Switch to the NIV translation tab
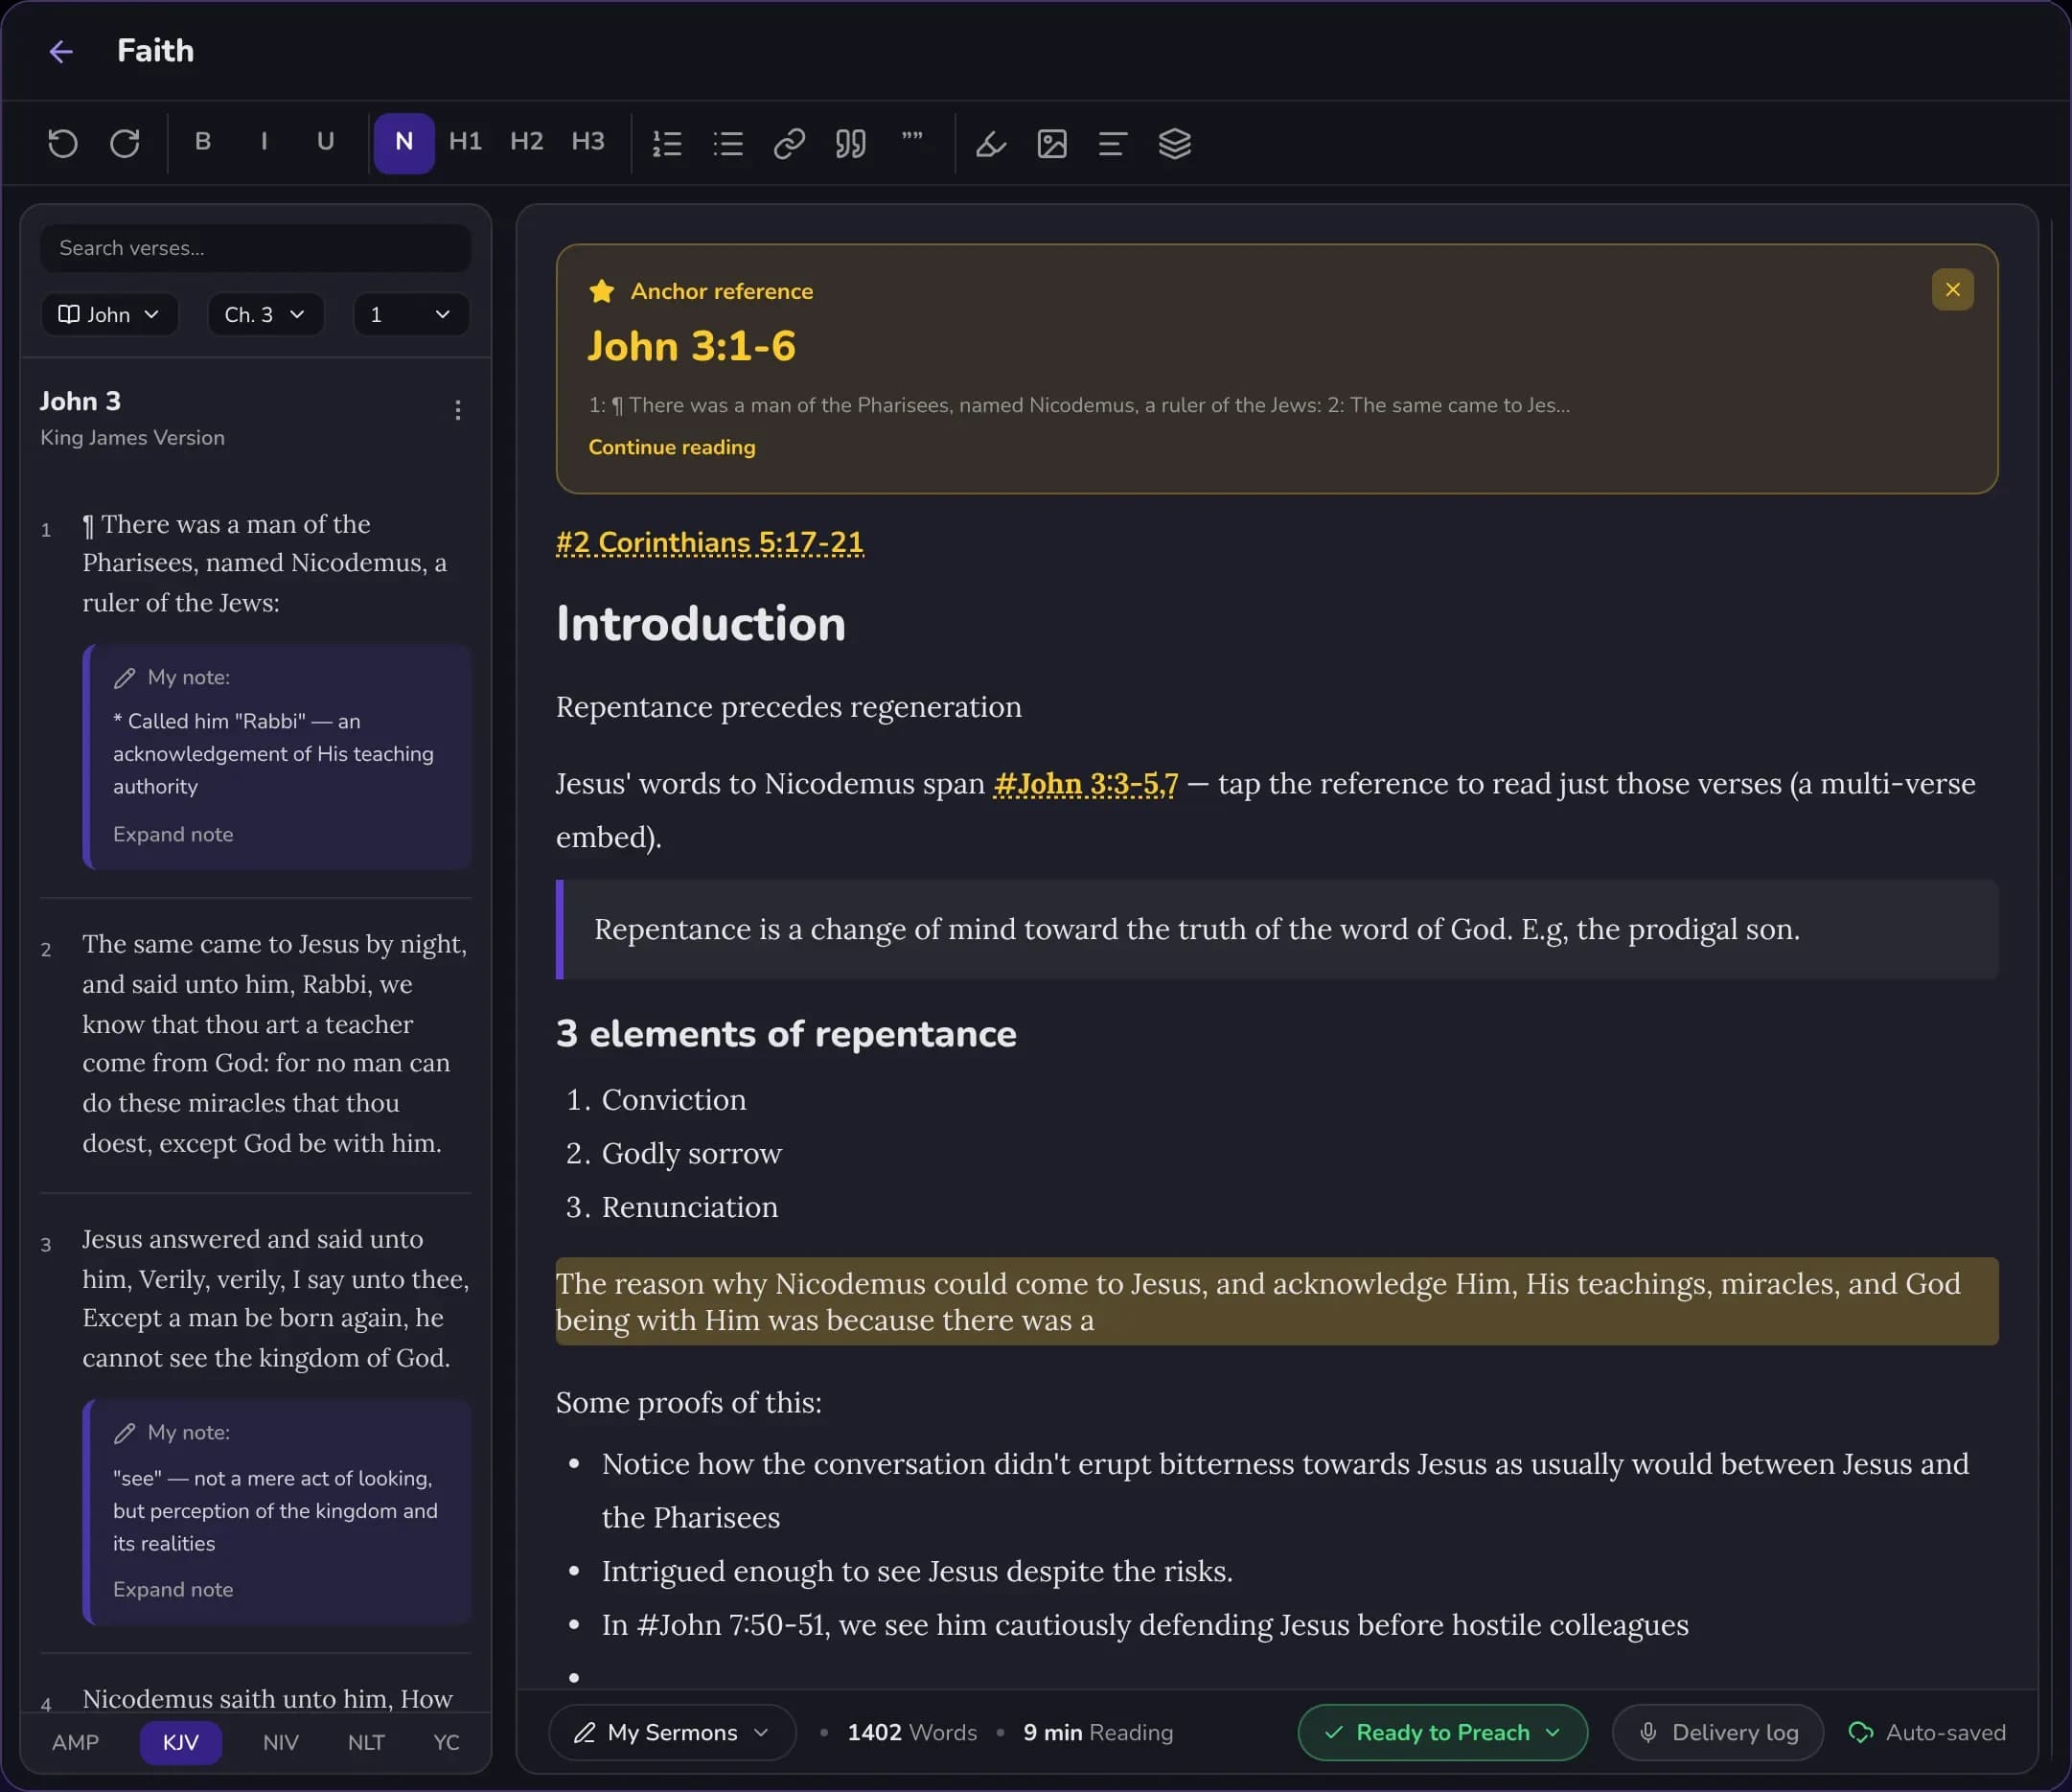Screen dimensions: 2072x1792 coord(281,1742)
